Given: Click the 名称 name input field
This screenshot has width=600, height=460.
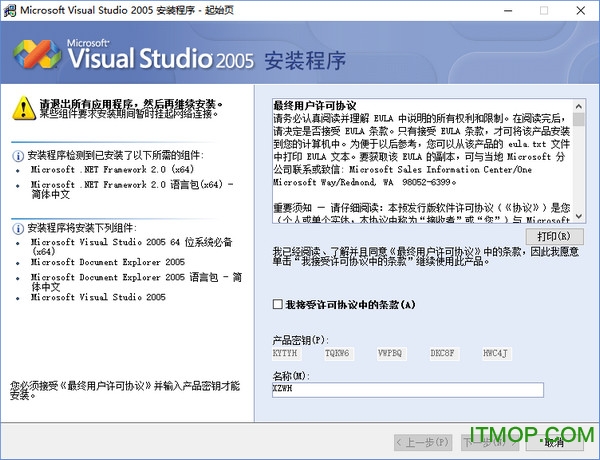Looking at the screenshot, I should 407,390.
